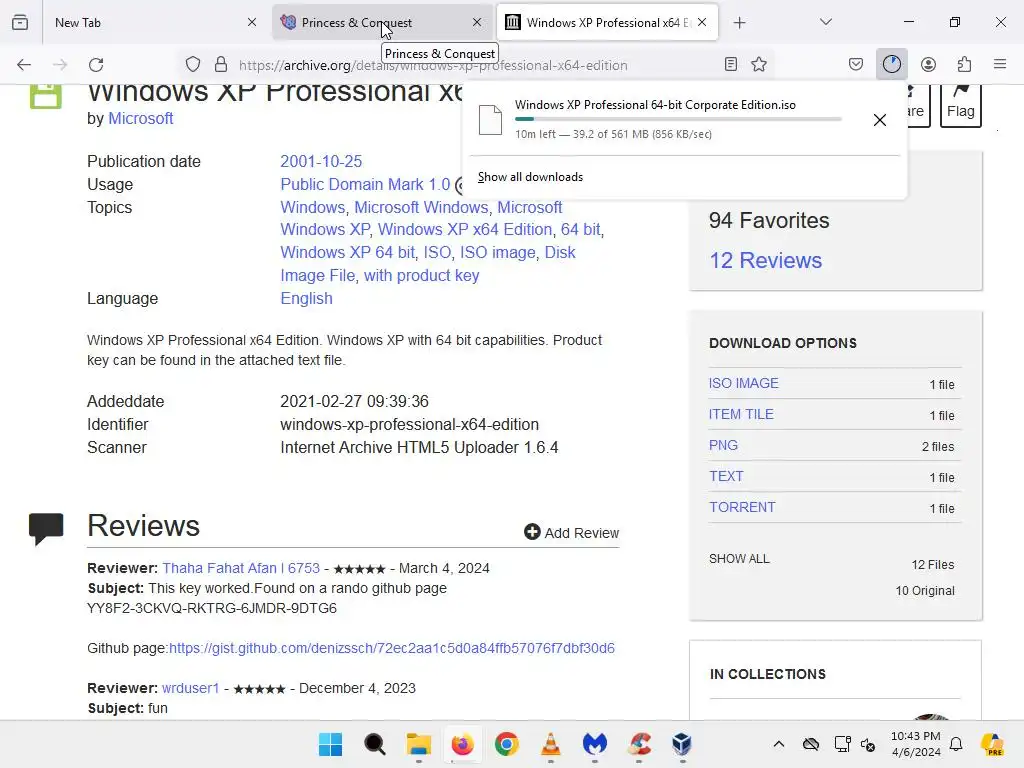Viewport: 1024px width, 768px height.
Task: Download the TEXT file option
Action: click(726, 476)
